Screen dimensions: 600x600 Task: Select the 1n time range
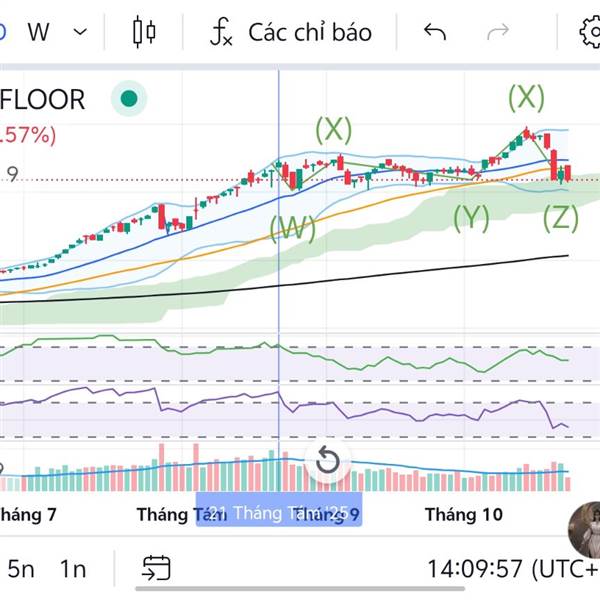pos(73,569)
